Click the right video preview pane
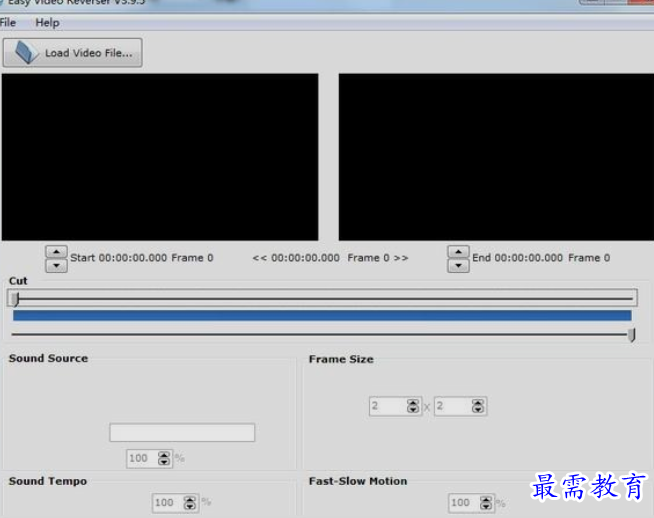The height and width of the screenshot is (518, 654). [x=496, y=157]
